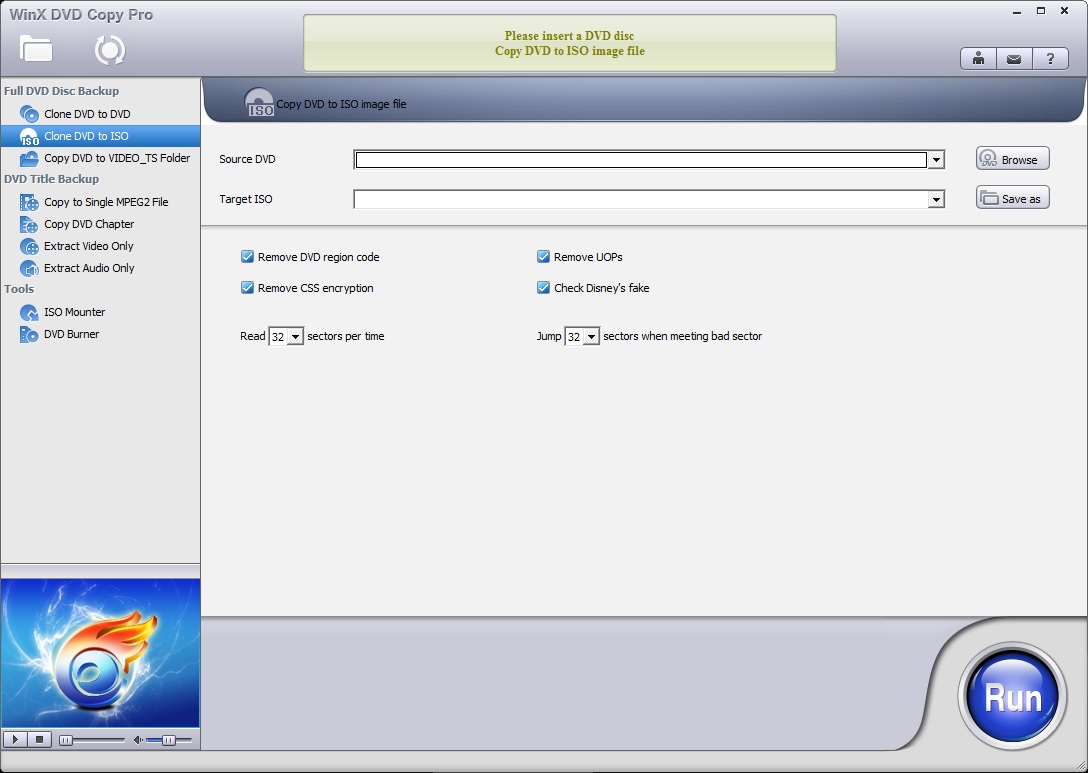1088x773 pixels.
Task: Click the Copy DVD Chapter icon
Action: [29, 225]
